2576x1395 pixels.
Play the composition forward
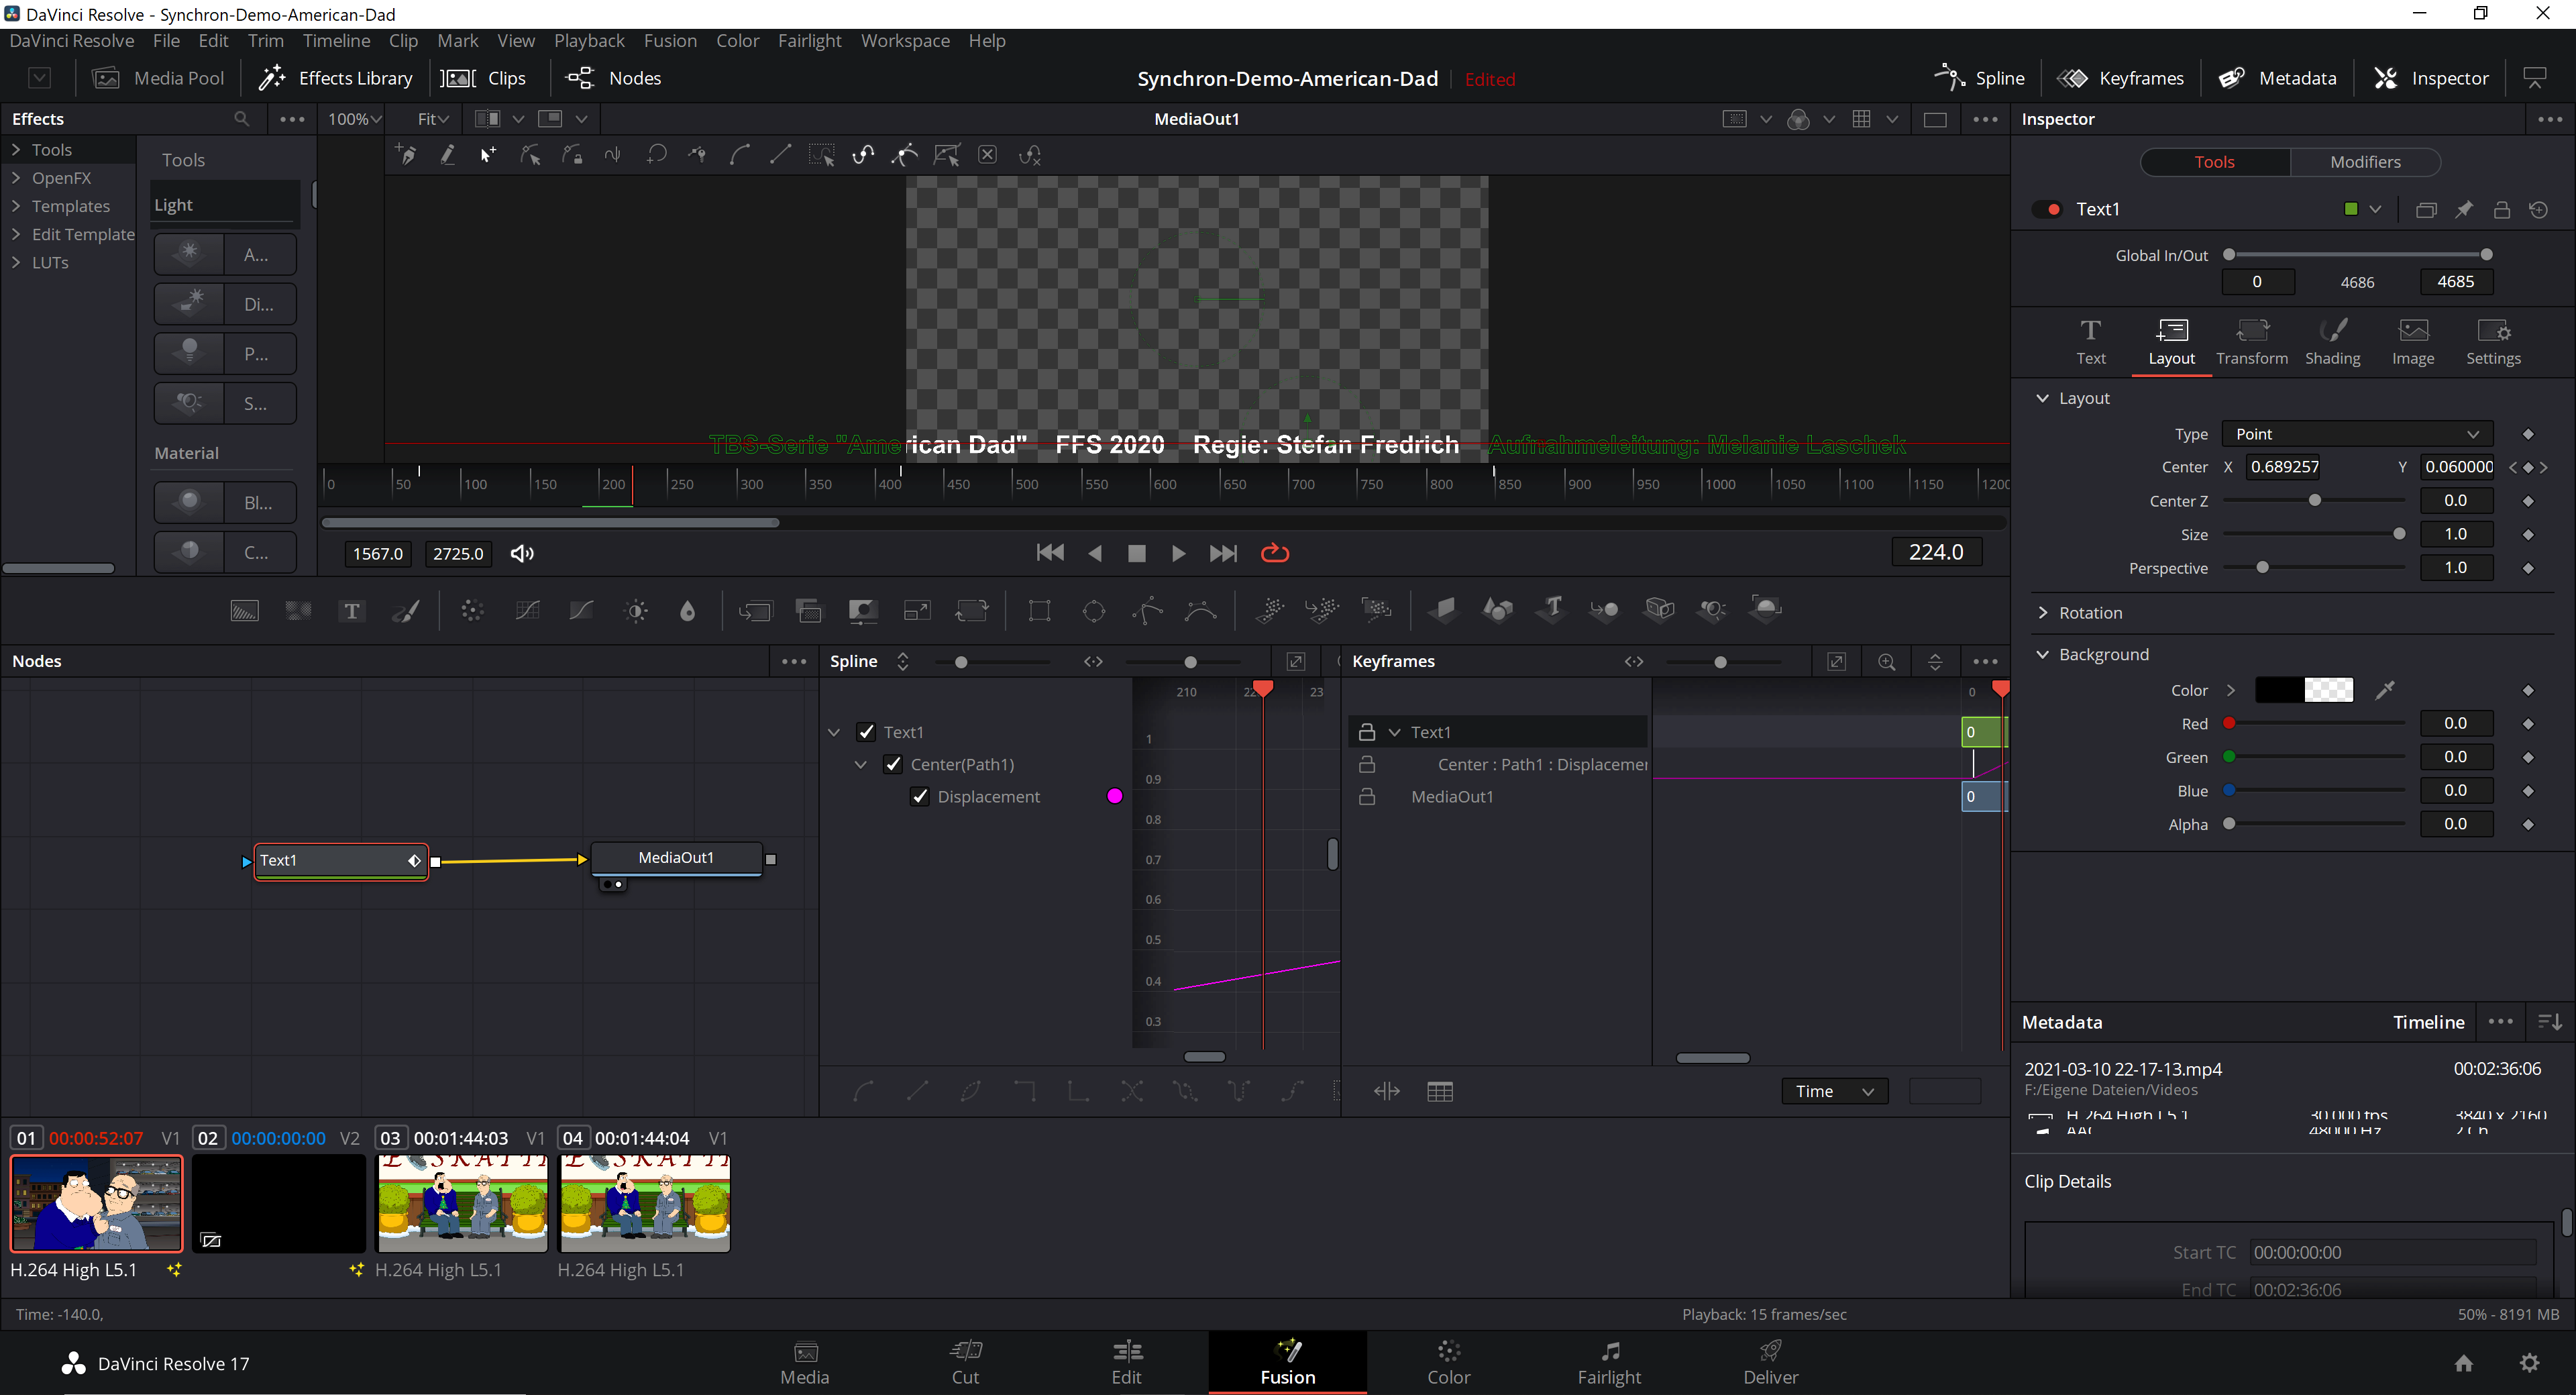[1178, 553]
